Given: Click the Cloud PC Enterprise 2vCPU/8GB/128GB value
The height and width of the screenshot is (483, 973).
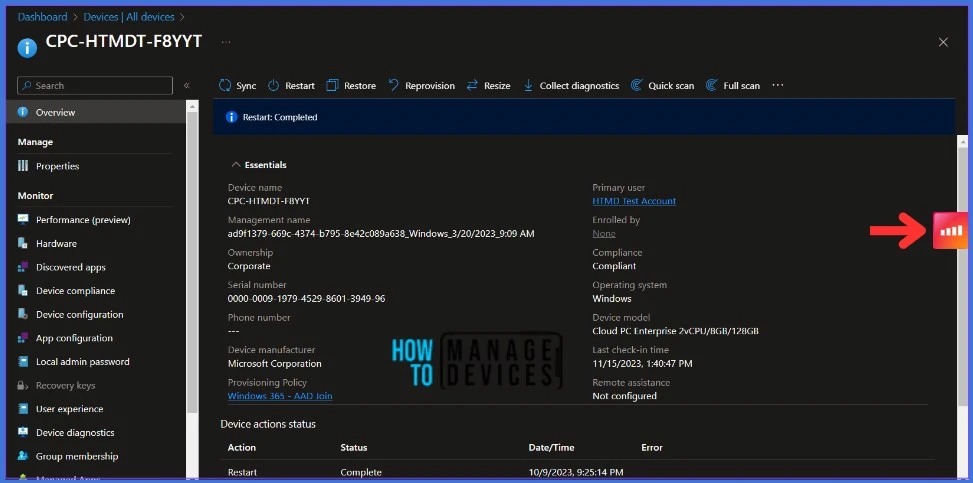Looking at the screenshot, I should pos(675,331).
